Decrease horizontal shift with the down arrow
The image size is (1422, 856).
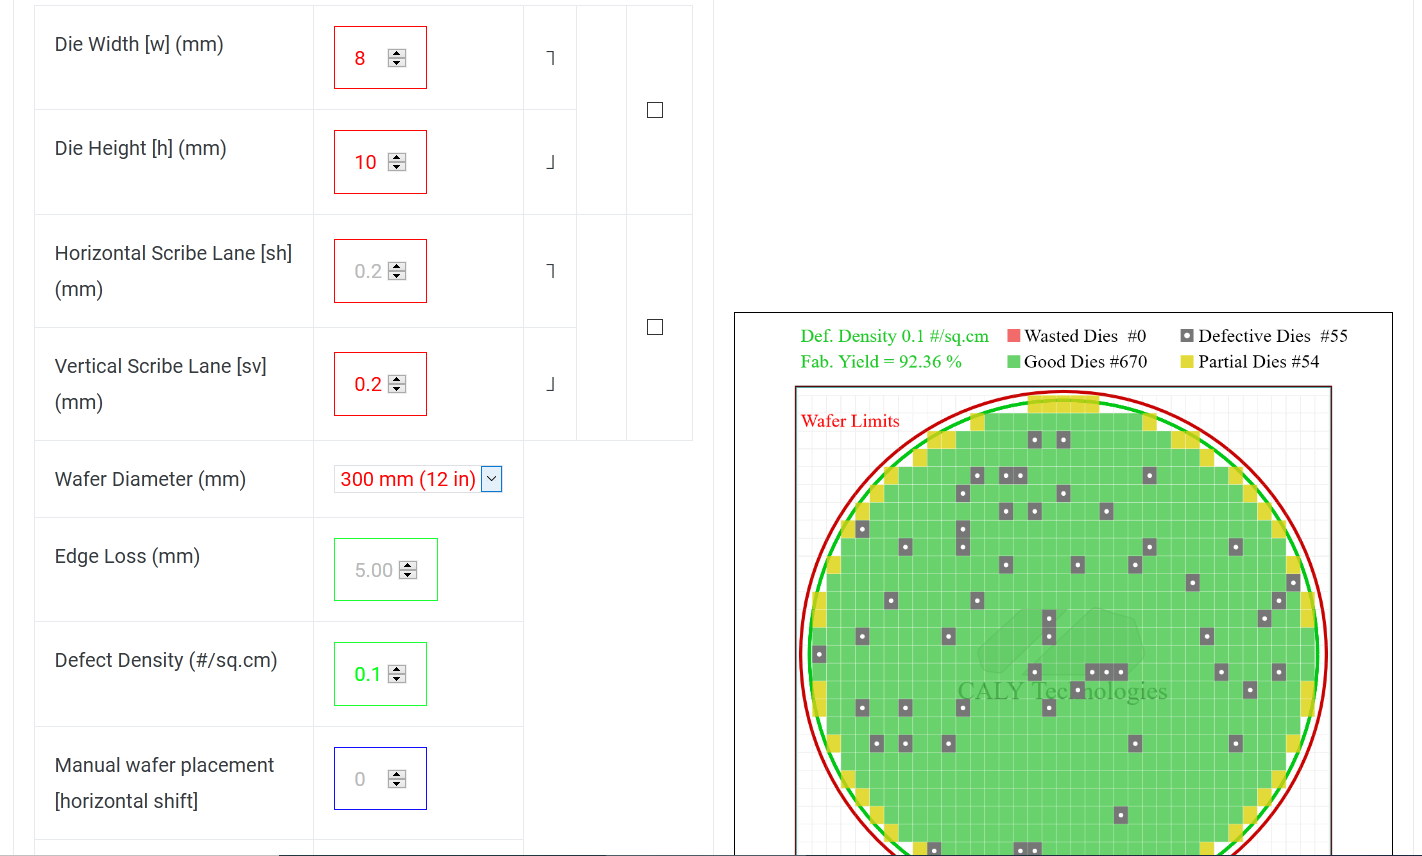pos(397,784)
